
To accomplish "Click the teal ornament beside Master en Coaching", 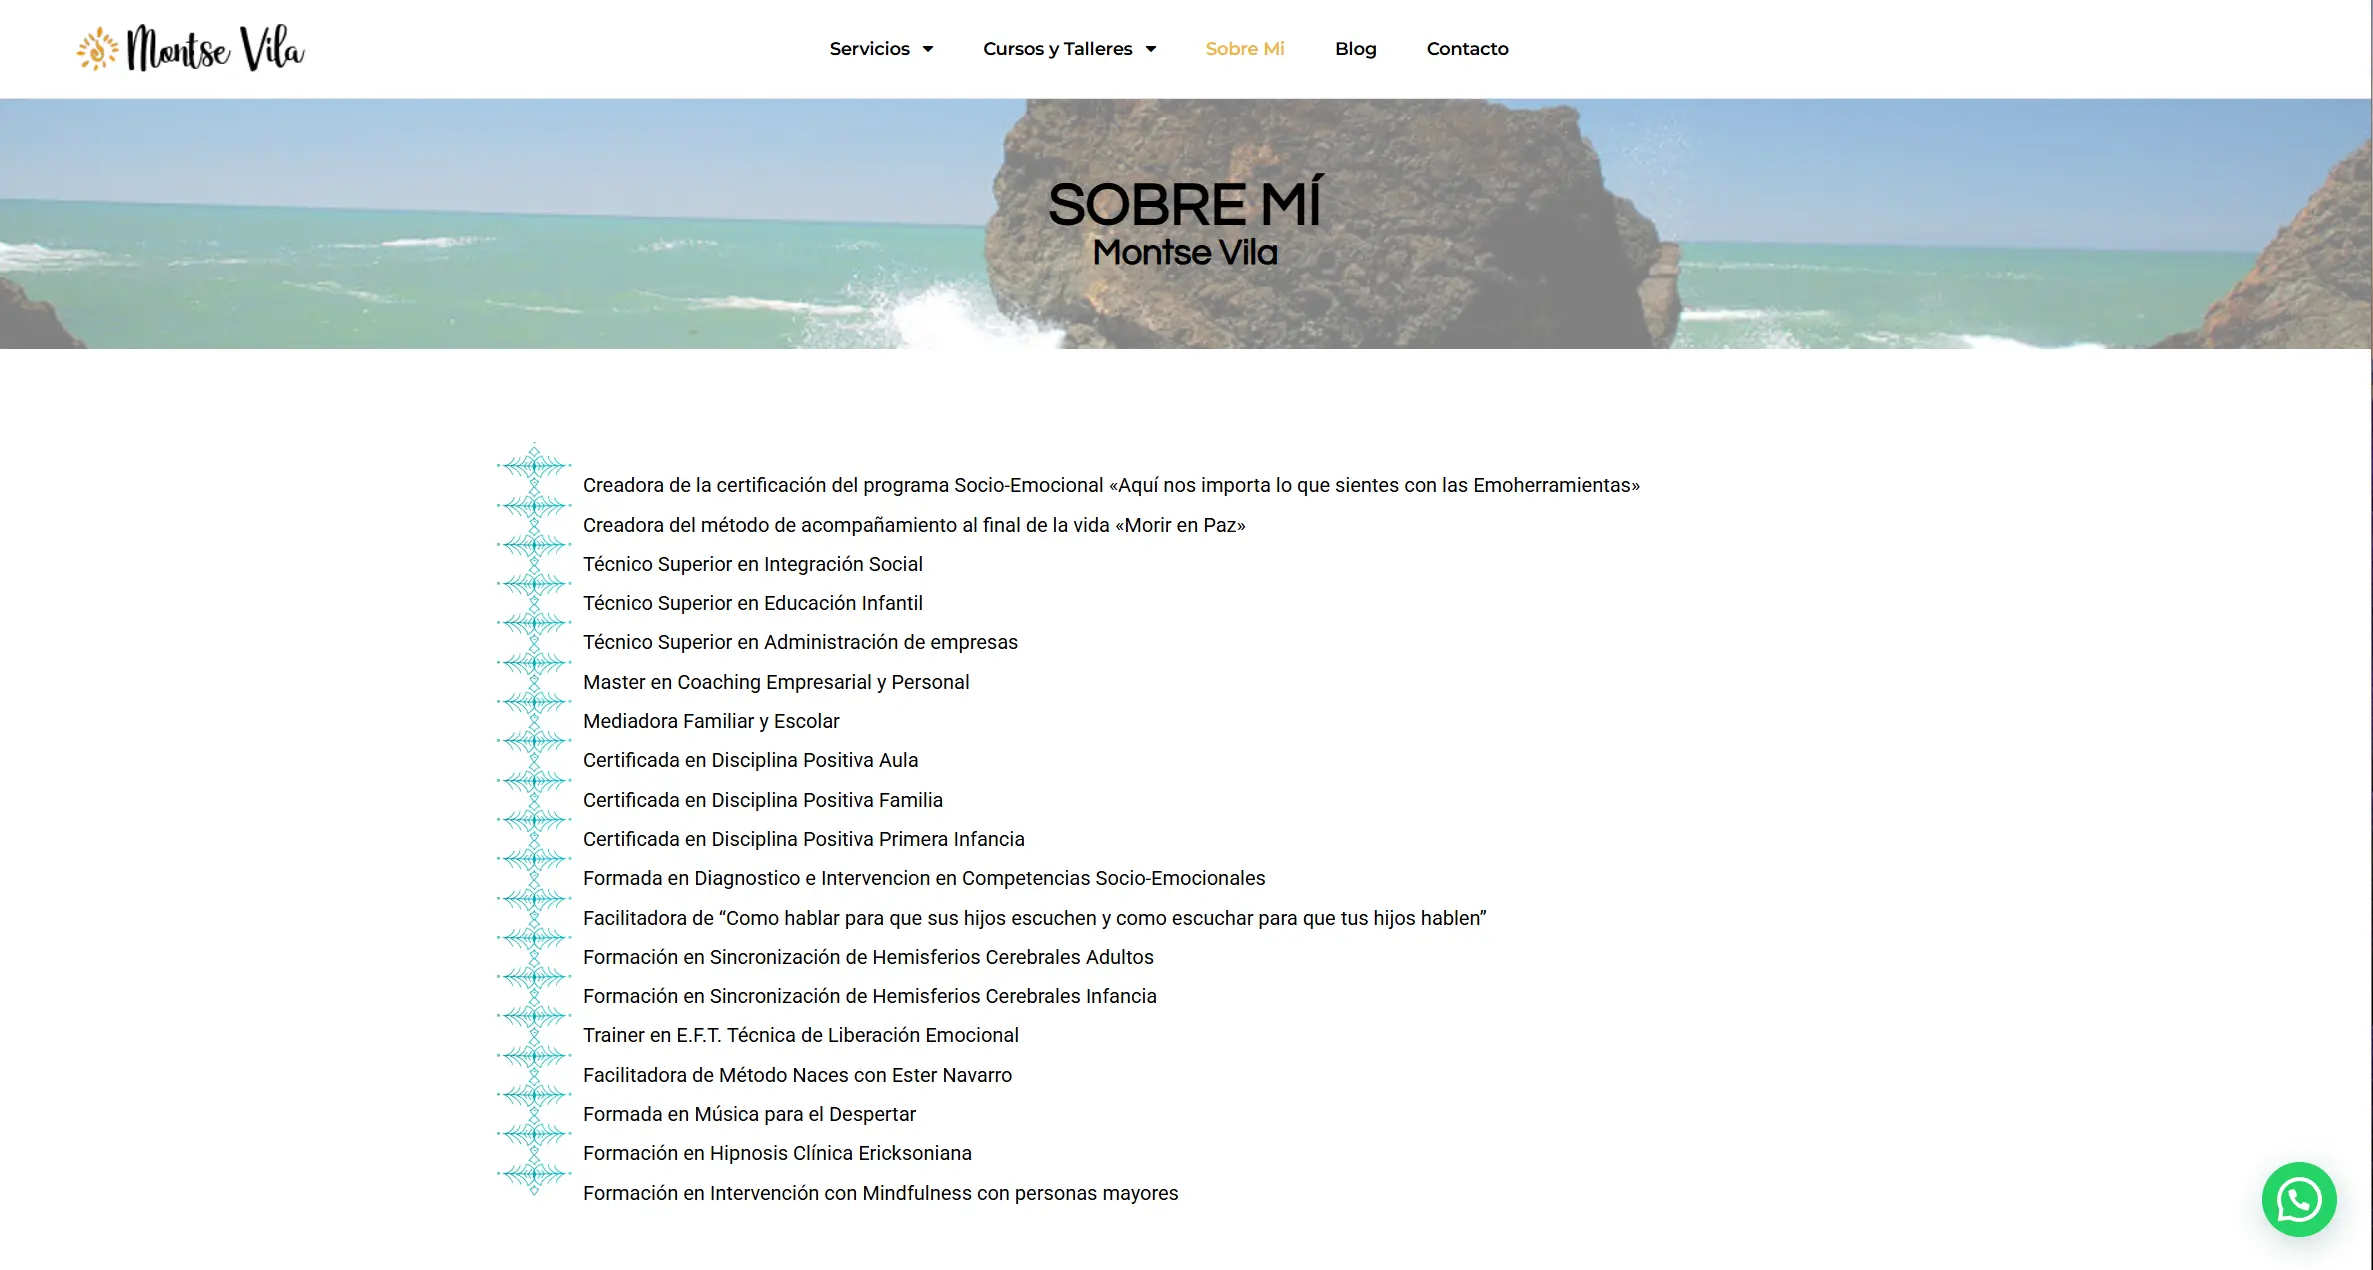I will point(534,663).
